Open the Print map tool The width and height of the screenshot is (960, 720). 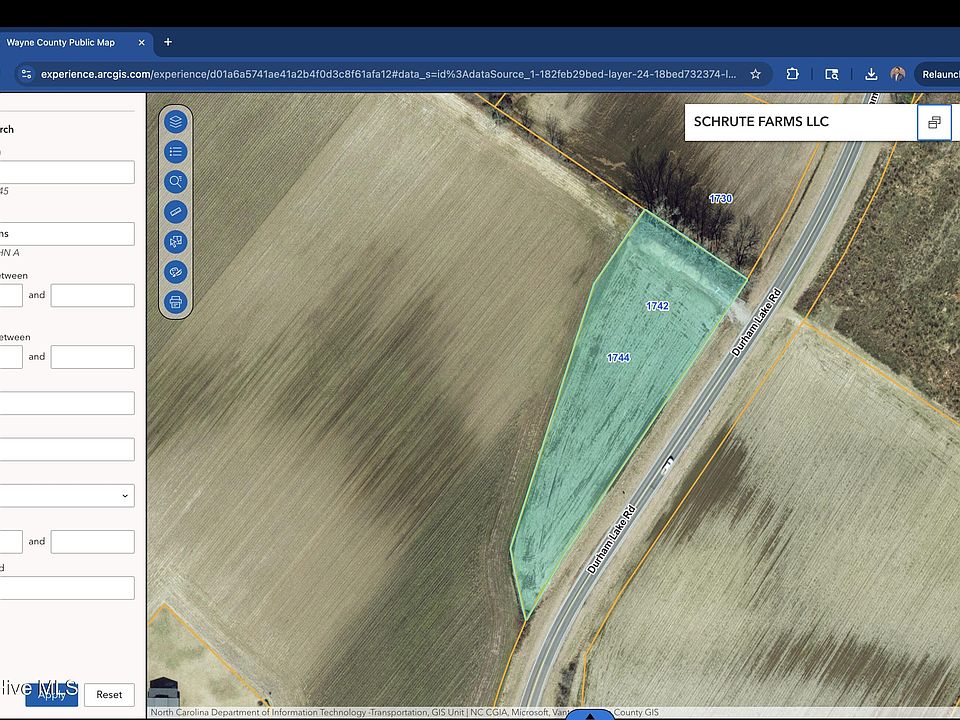pyautogui.click(x=176, y=301)
